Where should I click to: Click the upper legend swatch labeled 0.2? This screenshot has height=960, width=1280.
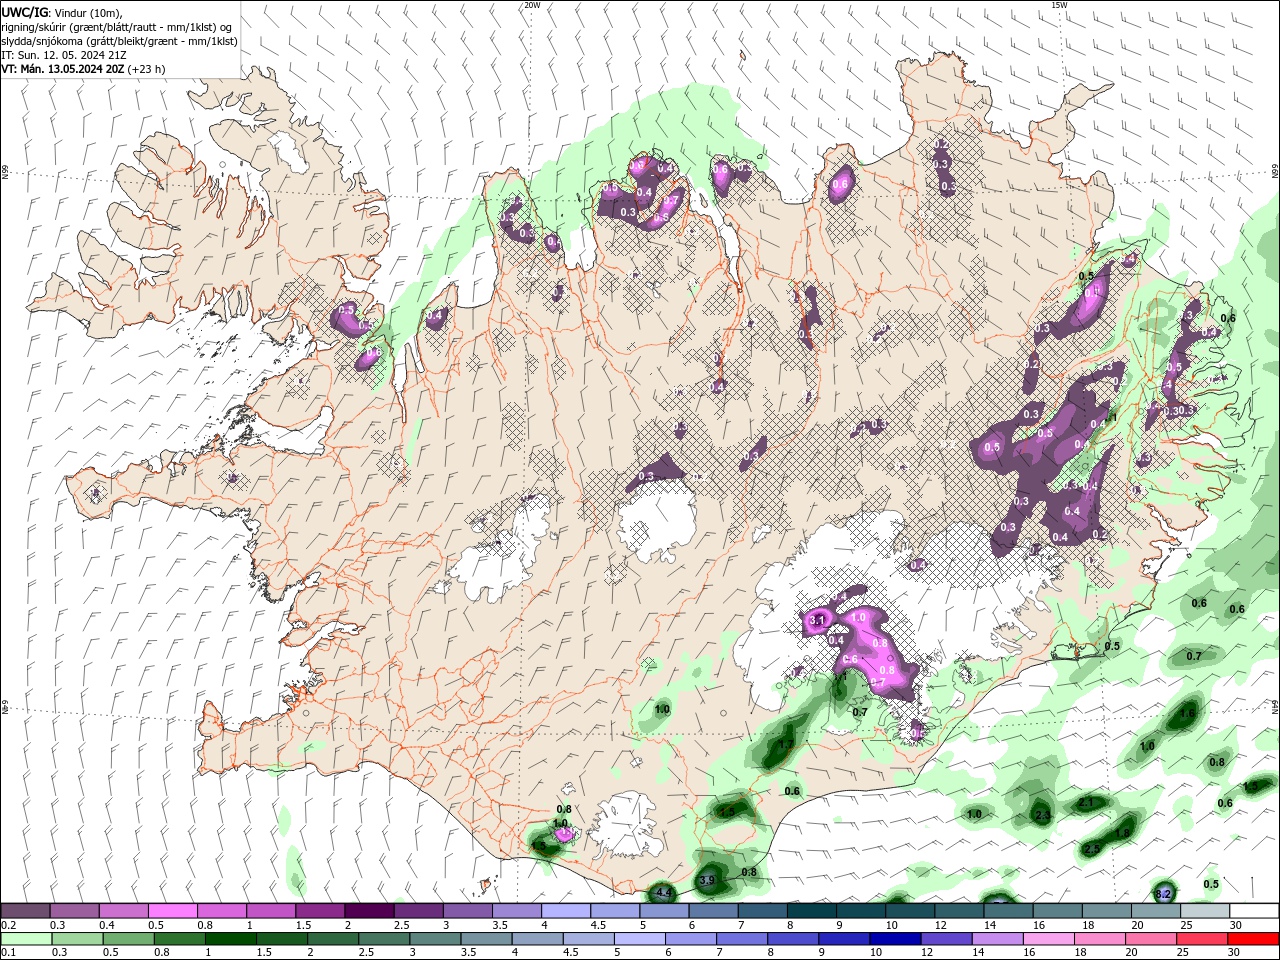click(25, 911)
